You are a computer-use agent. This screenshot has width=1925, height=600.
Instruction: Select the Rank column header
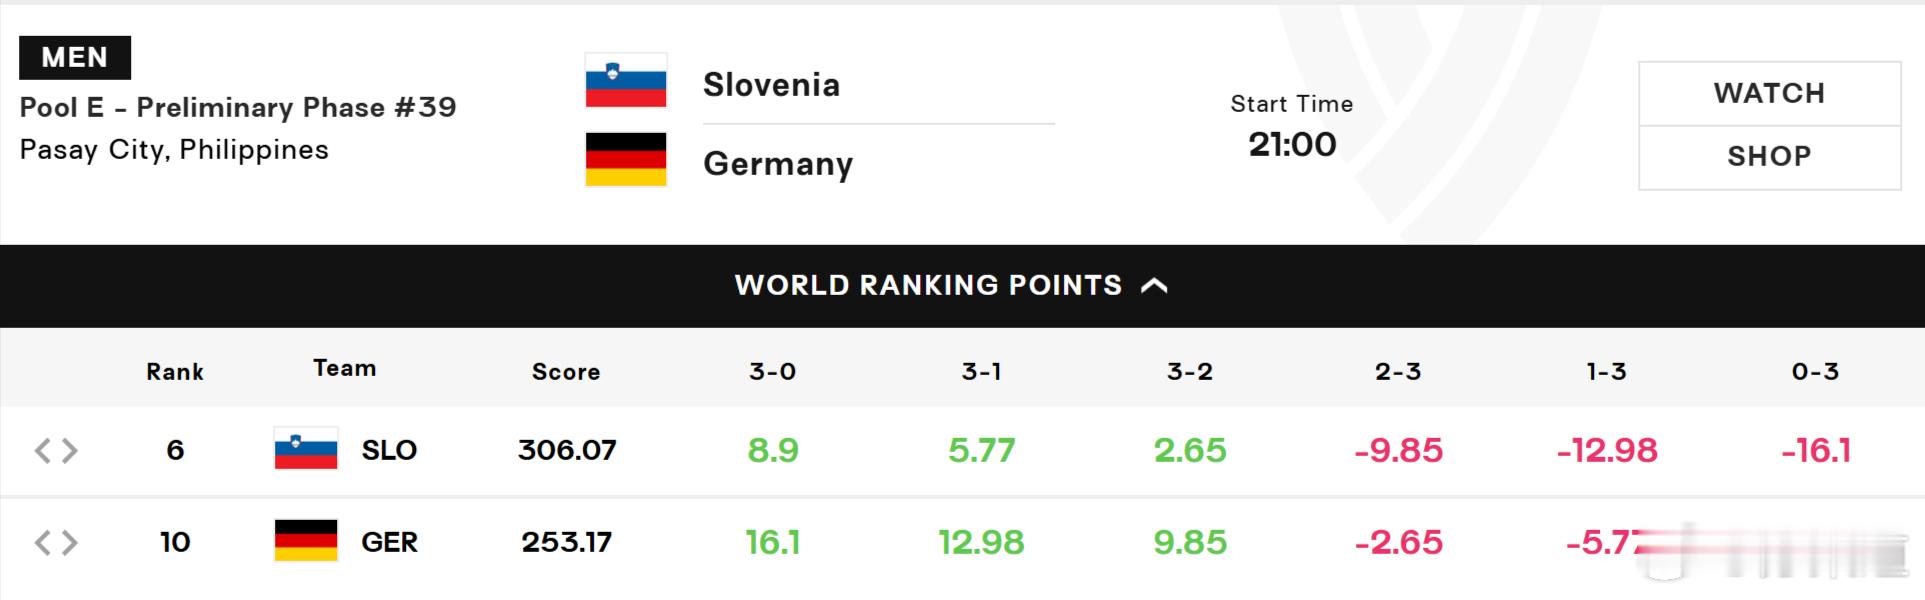coord(175,372)
